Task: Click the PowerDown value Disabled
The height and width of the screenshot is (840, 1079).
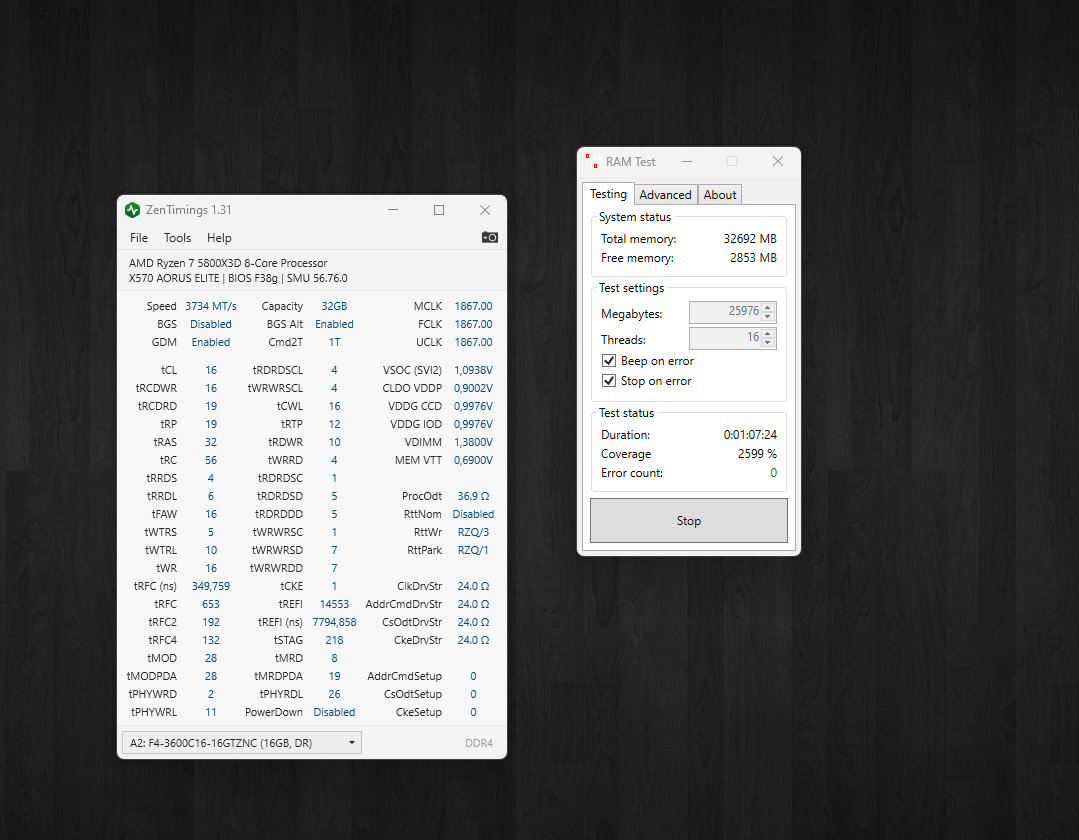Action: [334, 712]
